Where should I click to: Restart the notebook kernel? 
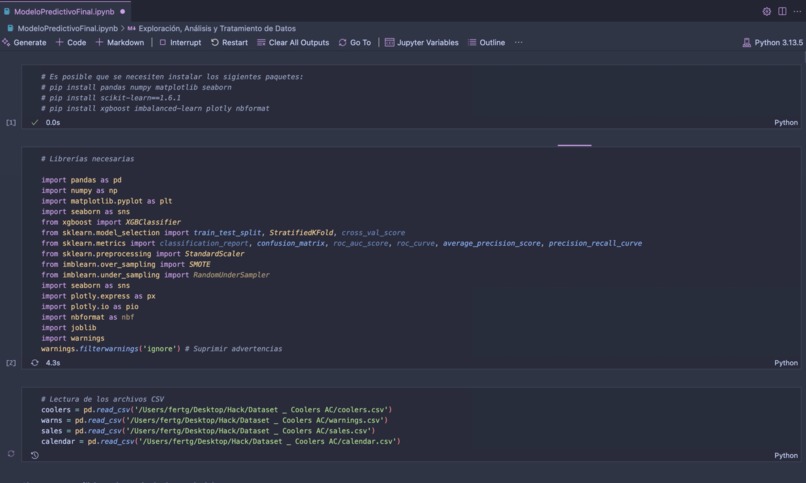[229, 43]
